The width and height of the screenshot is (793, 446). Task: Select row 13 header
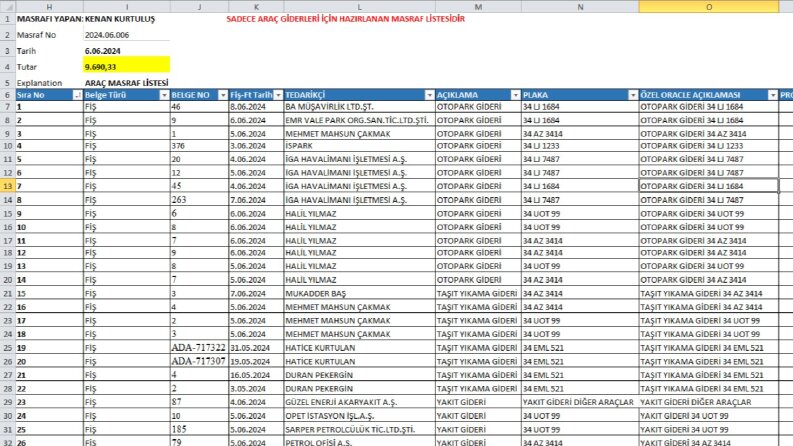[x=8, y=186]
